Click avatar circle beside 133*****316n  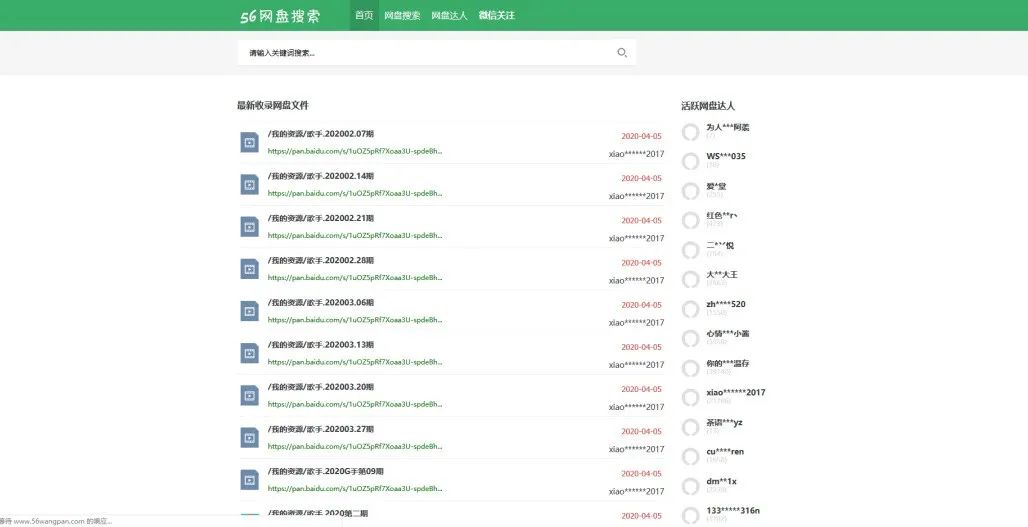point(690,516)
